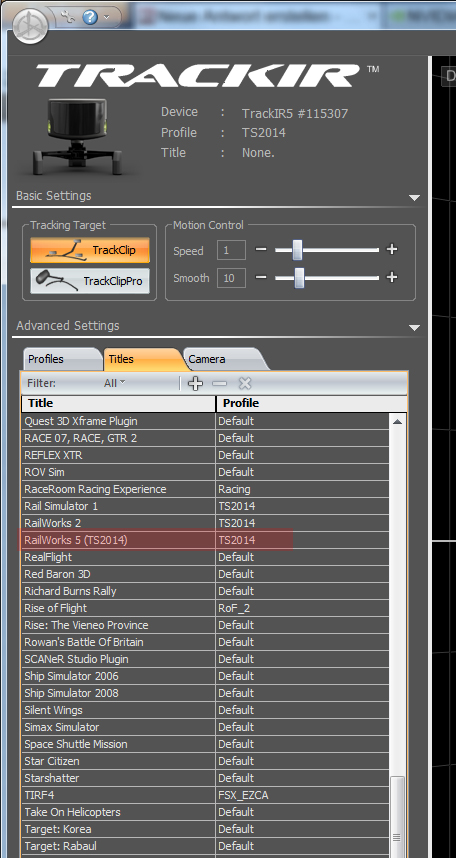Screen dimensions: 456x858
Task: Open the wrench settings icon in title bar
Action: pyautogui.click(x=68, y=16)
